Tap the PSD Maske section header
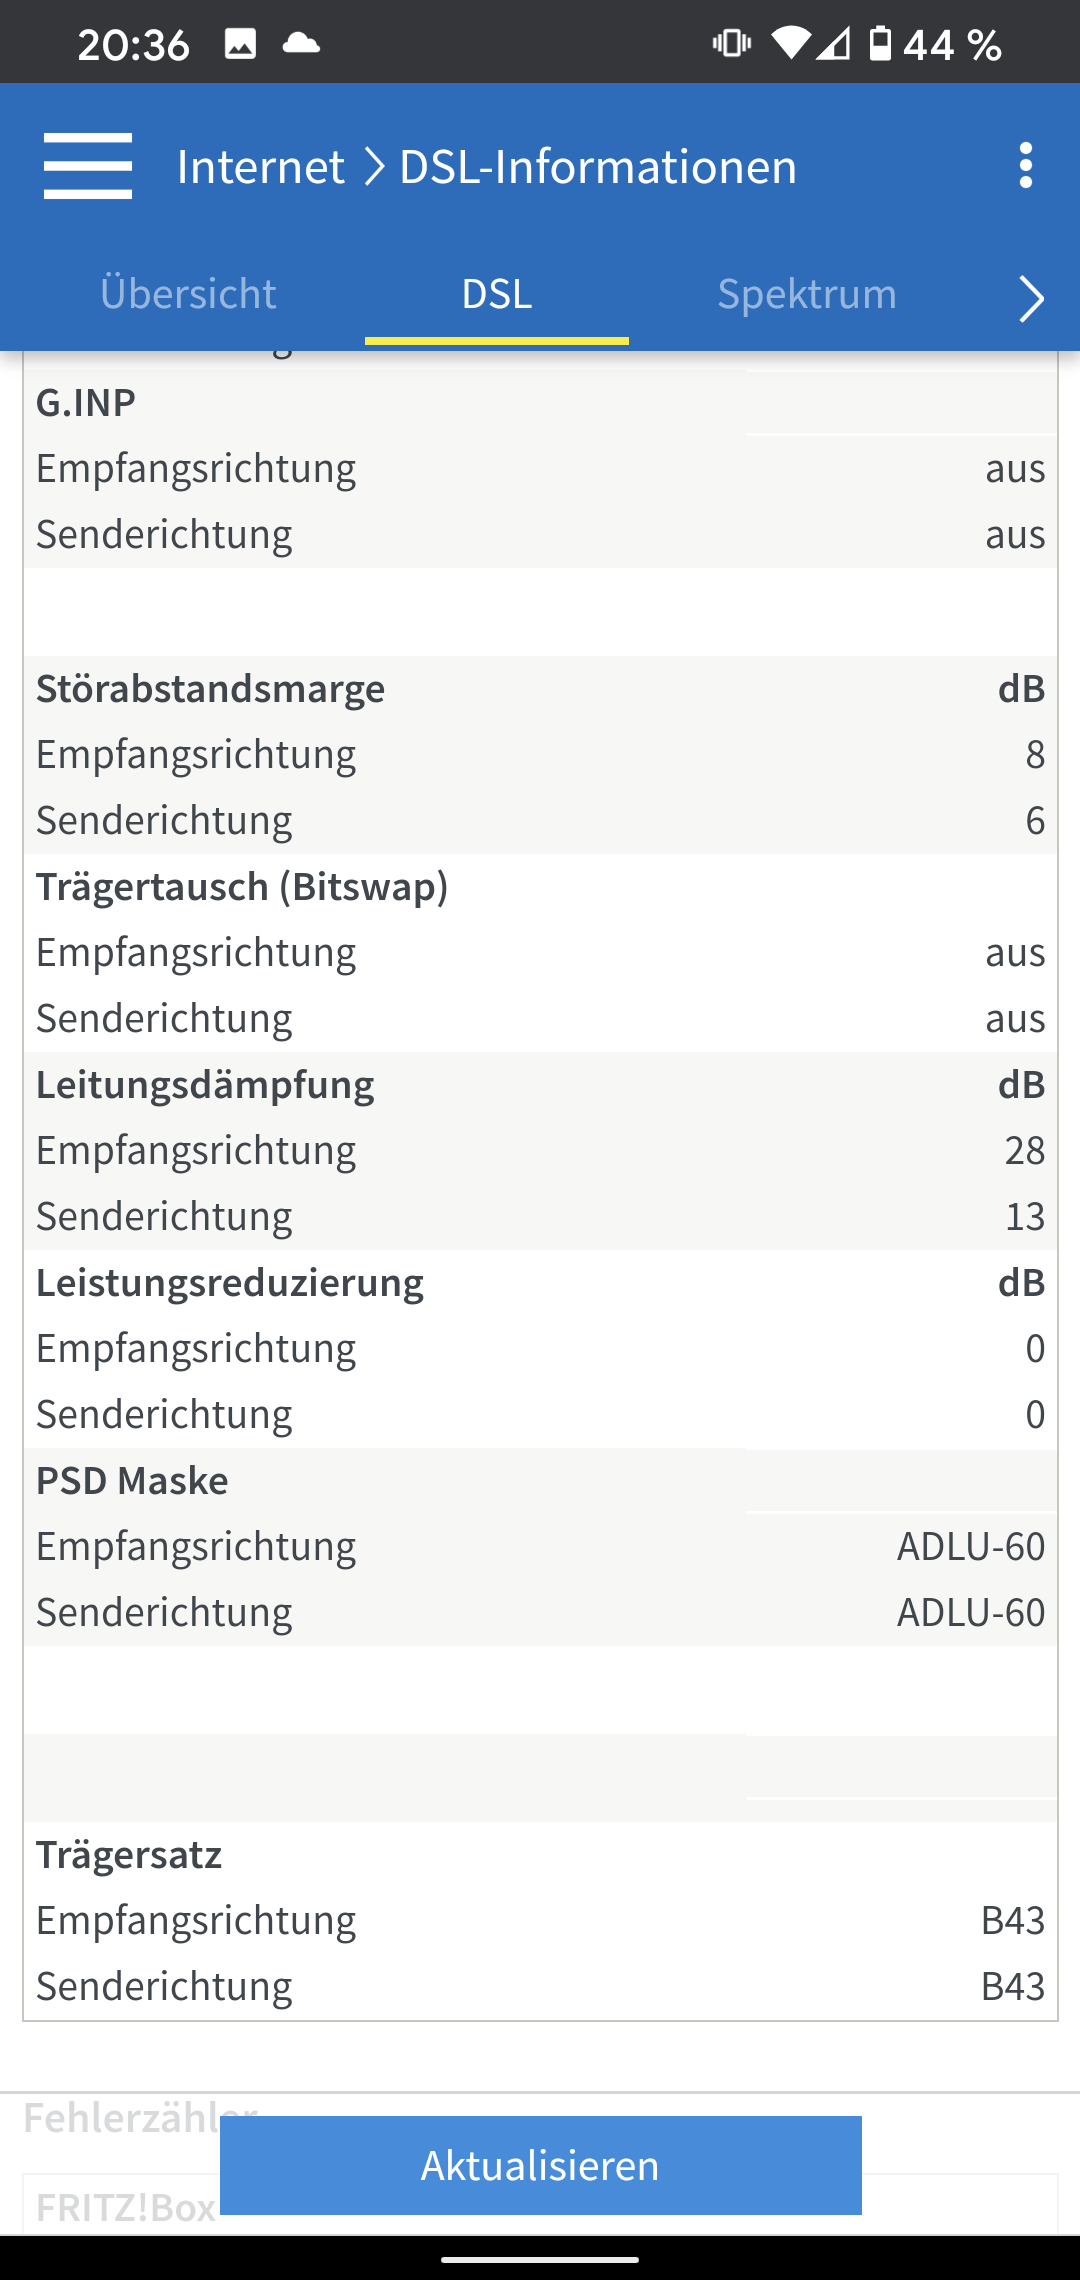This screenshot has height=2280, width=1080. [132, 1481]
